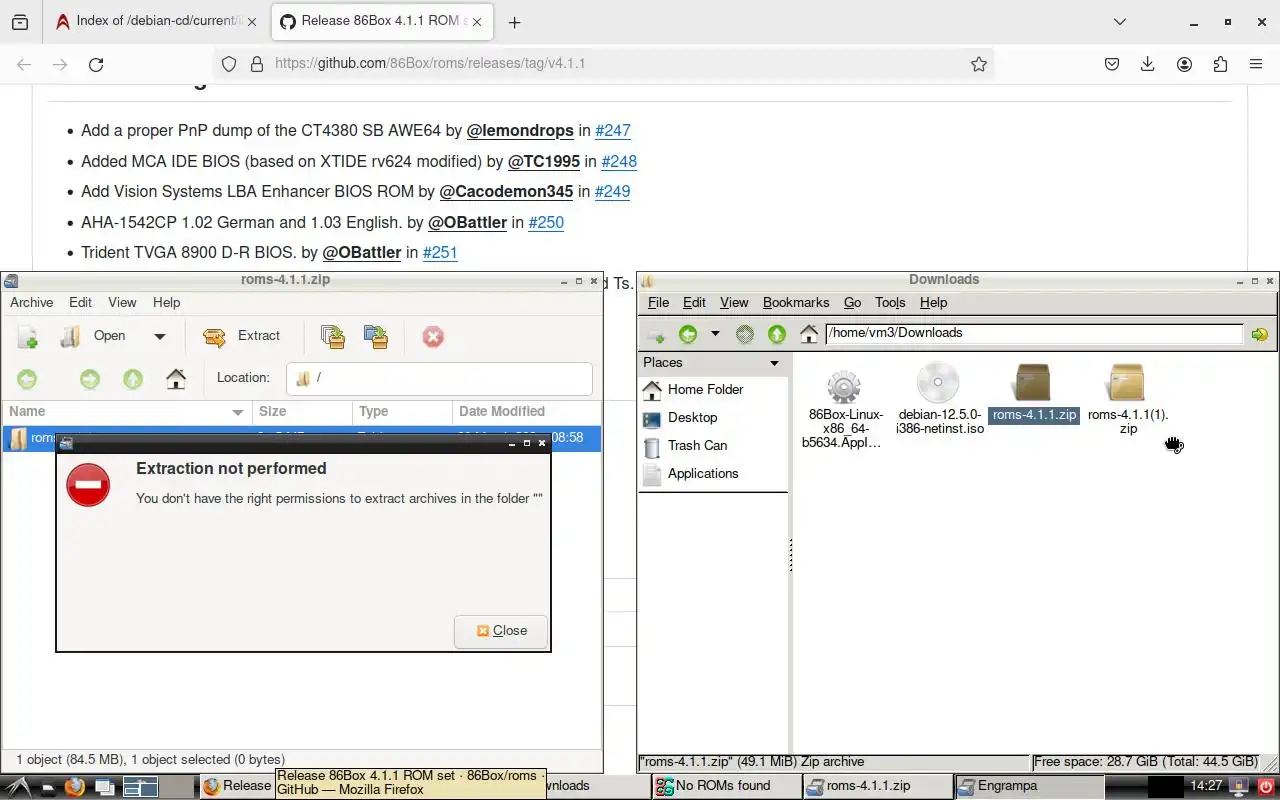Open the Archive menu in Engrampa
Screen dimensions: 1280x800
(x=32, y=302)
